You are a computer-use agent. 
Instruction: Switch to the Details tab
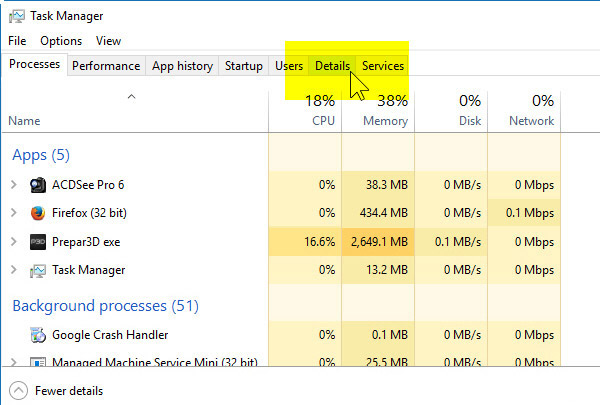tap(332, 66)
